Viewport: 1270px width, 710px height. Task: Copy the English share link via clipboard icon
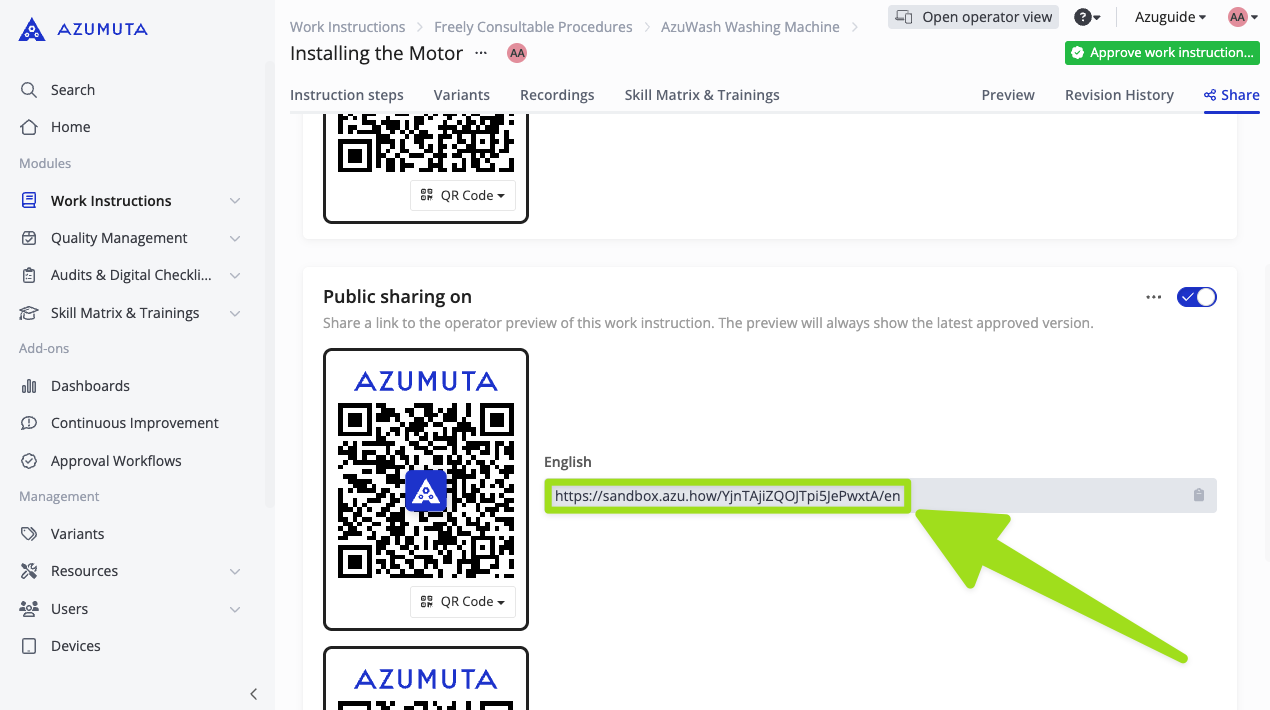1198,495
